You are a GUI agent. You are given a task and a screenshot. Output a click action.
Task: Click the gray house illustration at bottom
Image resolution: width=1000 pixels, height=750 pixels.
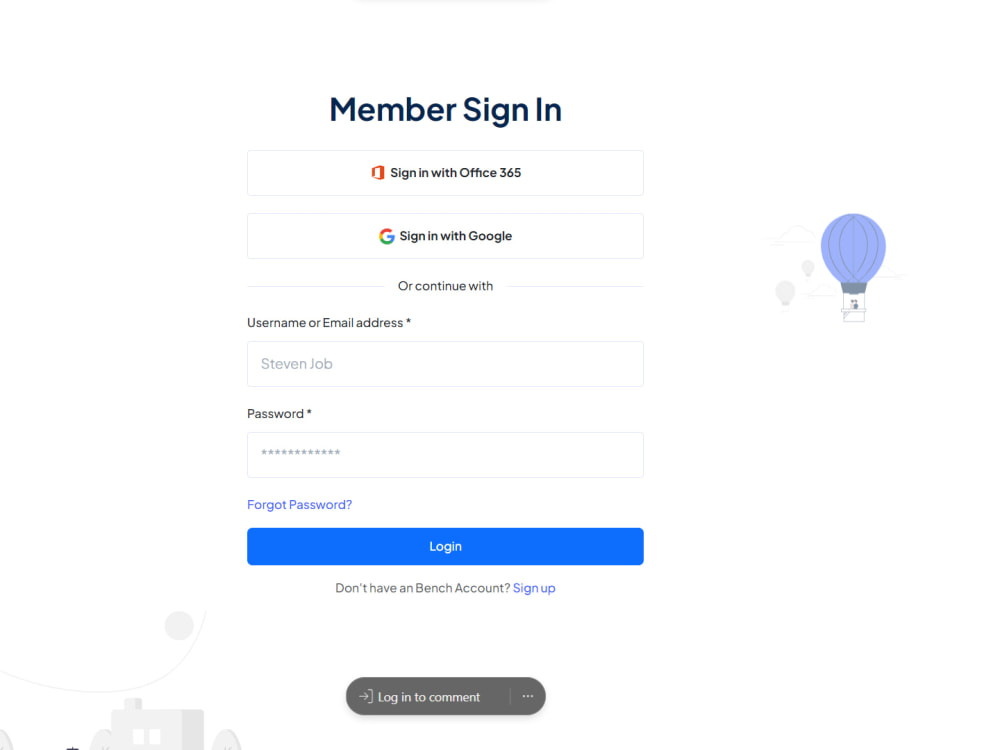(x=158, y=724)
